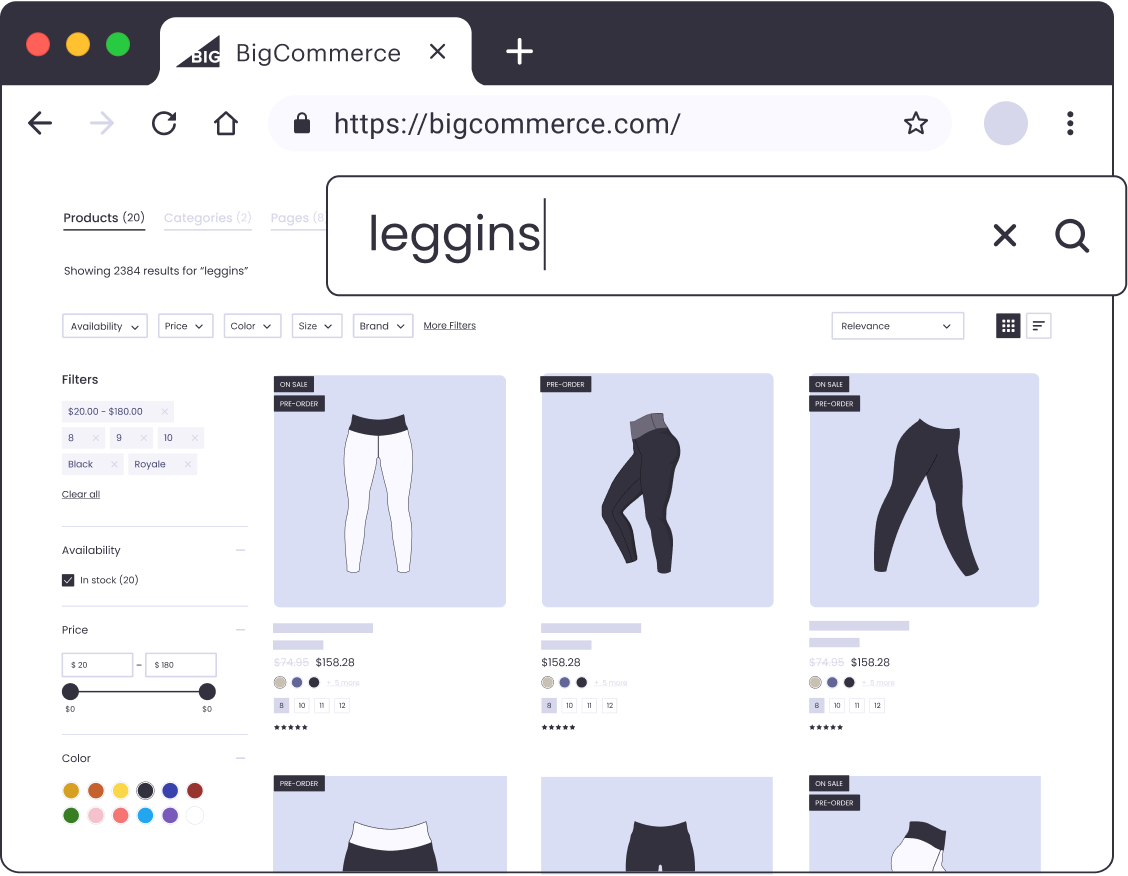Click the browser URL address bar
Screen dimensions: 1128x876
[x=609, y=123]
